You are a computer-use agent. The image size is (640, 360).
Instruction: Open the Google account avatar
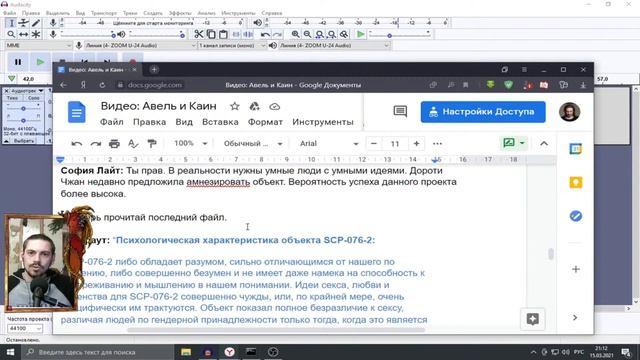point(569,112)
